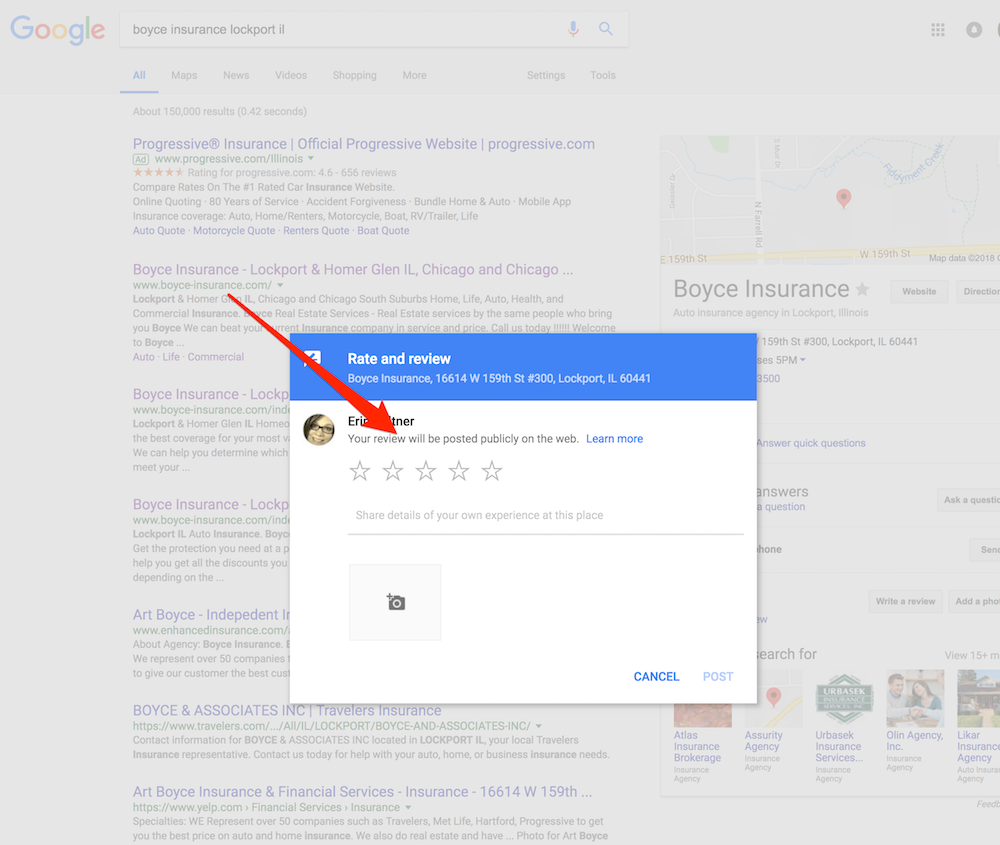This screenshot has height=845, width=1000.
Task: Open the Life sitelink under Boyce result
Action: pyautogui.click(x=171, y=357)
